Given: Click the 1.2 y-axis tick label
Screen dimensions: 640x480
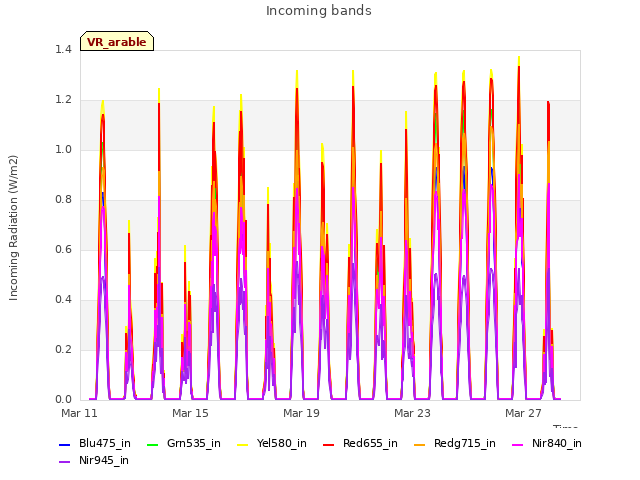Looking at the screenshot, I should (63, 100).
